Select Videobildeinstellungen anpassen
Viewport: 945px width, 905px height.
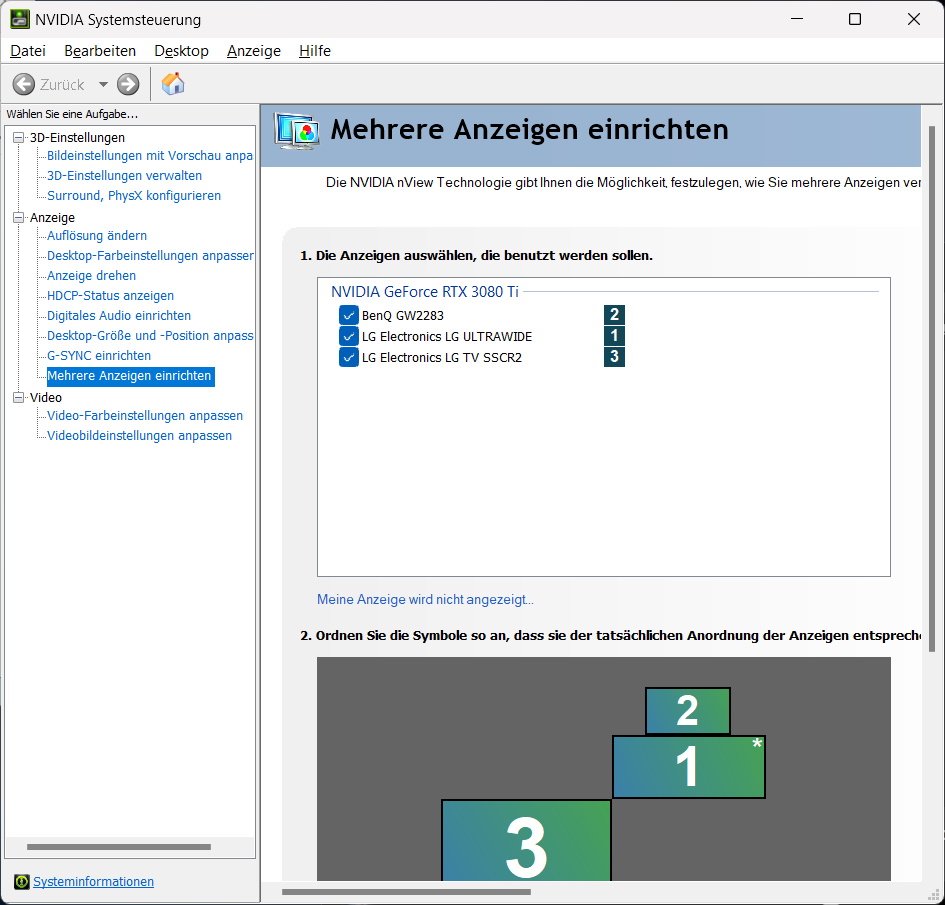click(139, 435)
